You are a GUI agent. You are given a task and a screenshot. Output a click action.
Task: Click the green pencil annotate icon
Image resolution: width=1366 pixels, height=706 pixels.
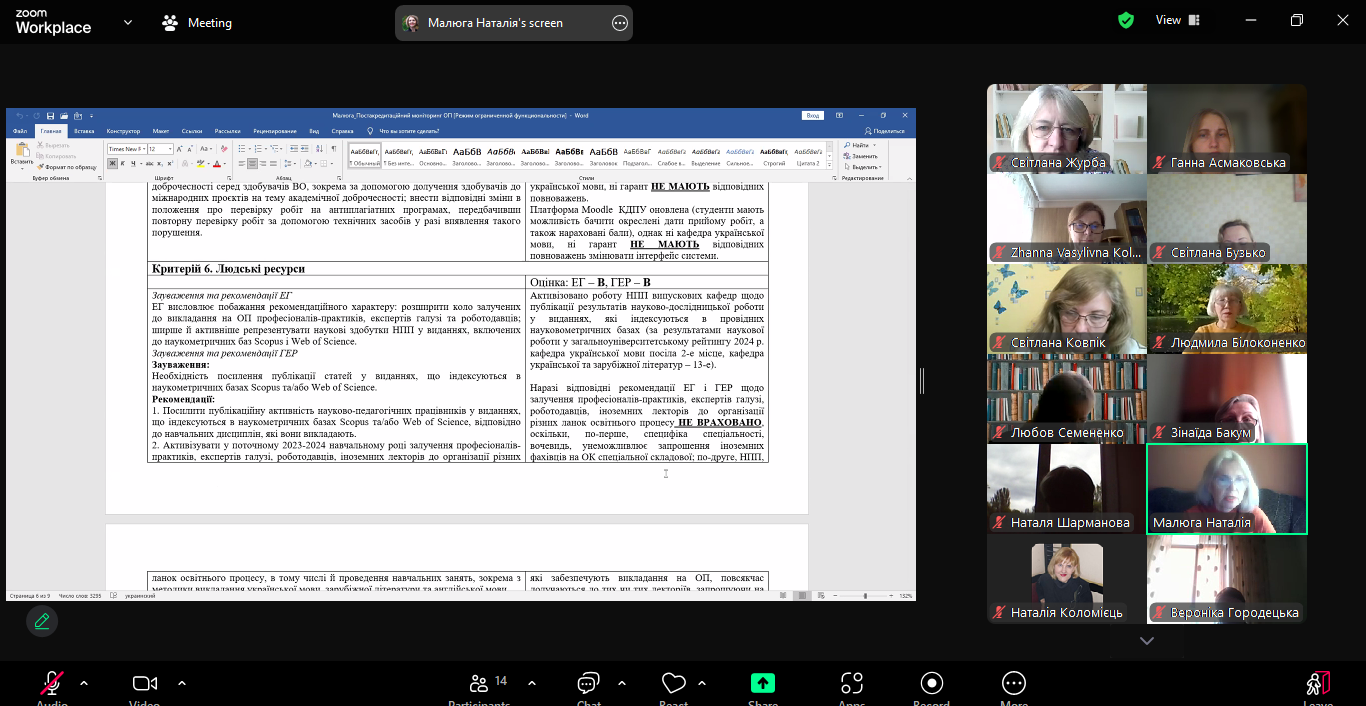[x=42, y=621]
